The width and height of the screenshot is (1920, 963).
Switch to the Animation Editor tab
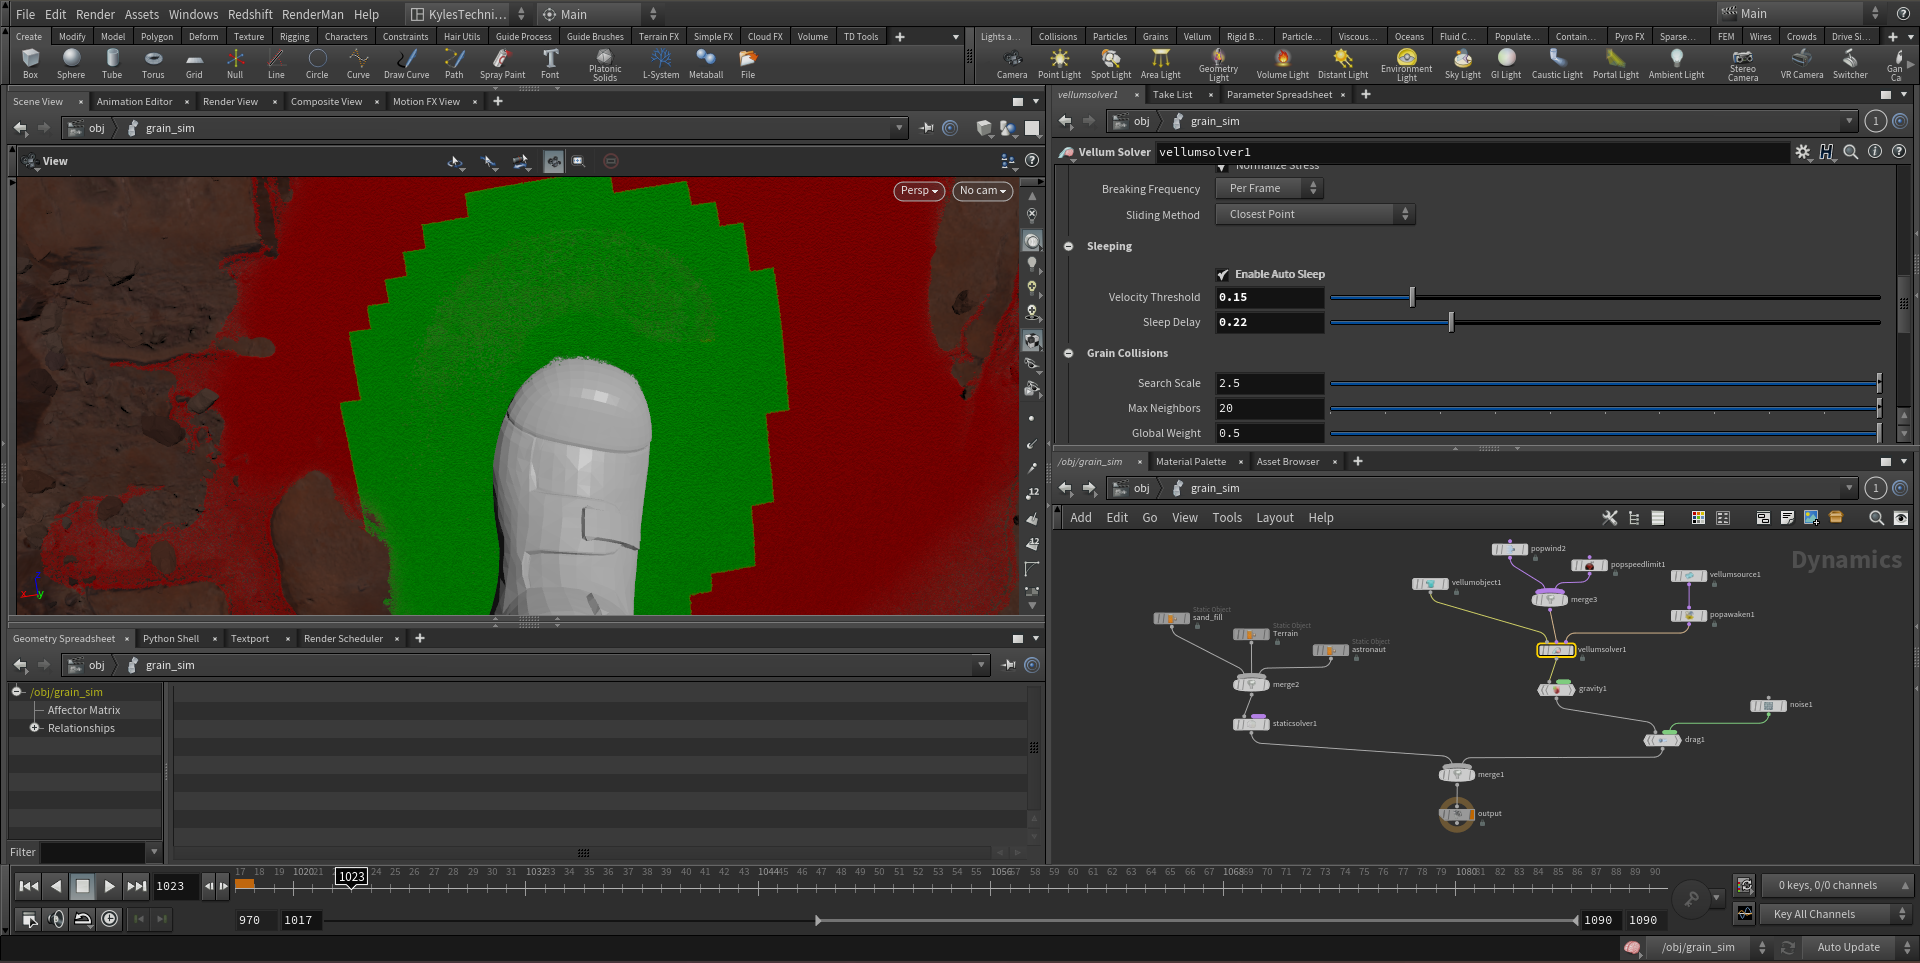coord(134,102)
